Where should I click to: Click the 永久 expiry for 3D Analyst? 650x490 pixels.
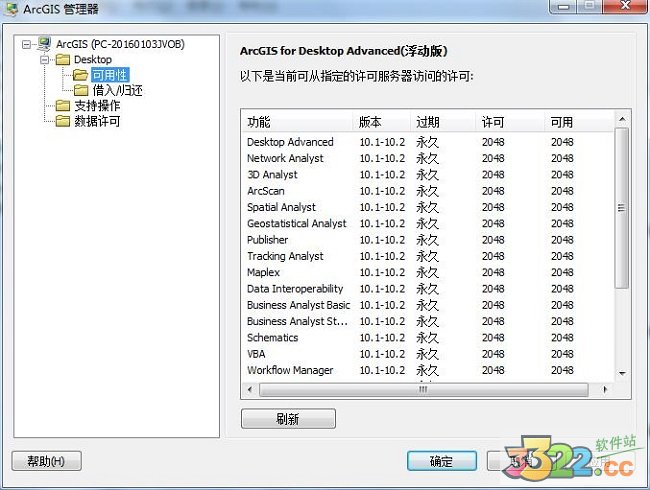click(427, 175)
